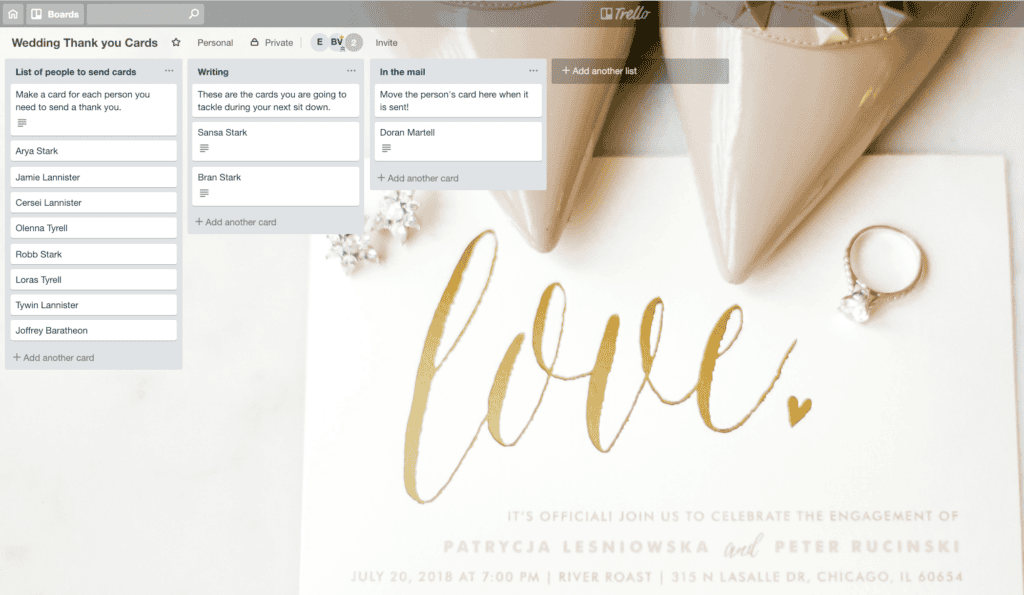Open menu for List of people list

point(169,71)
